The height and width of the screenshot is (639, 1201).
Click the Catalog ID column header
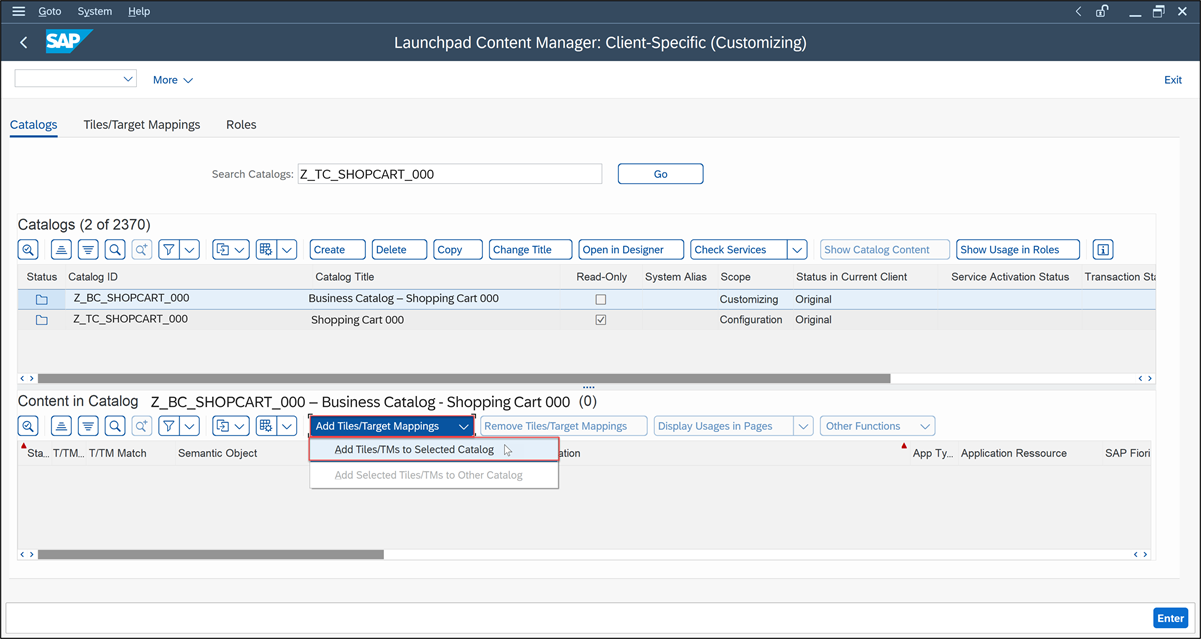click(x=93, y=277)
